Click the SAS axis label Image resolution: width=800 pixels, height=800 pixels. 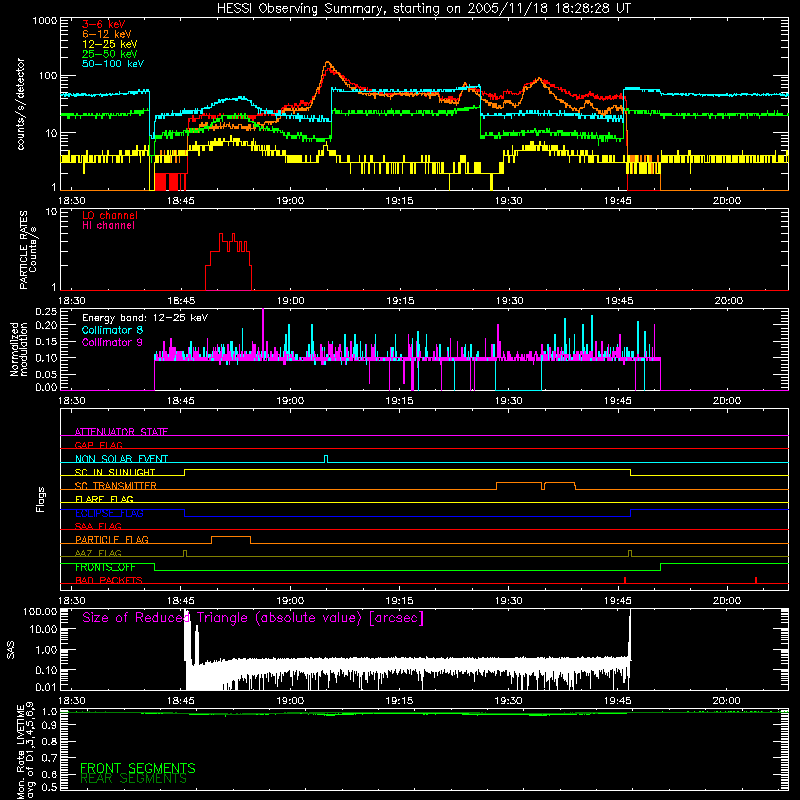11,650
